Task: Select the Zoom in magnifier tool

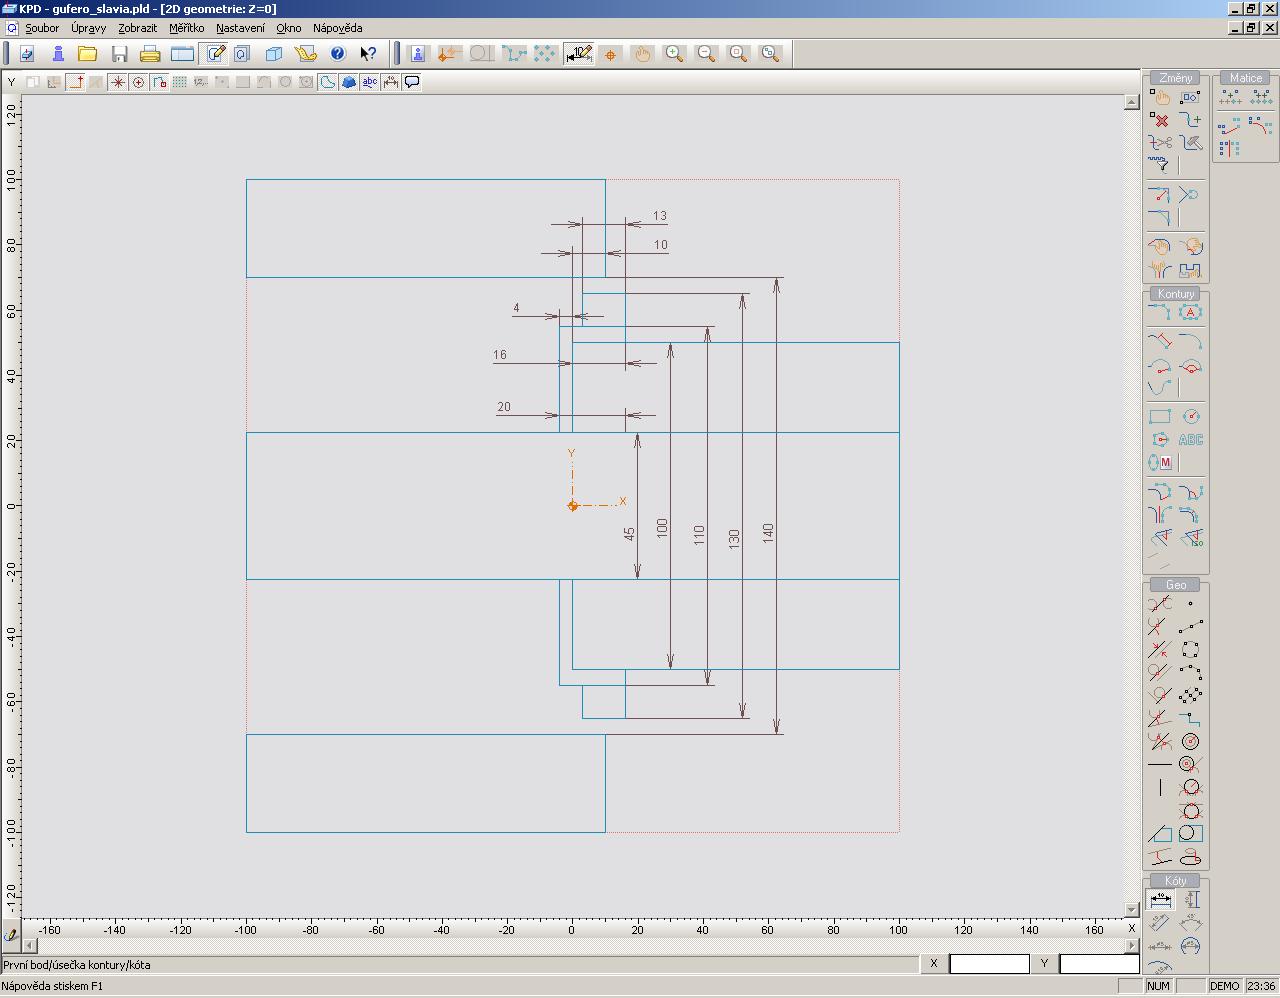Action: [x=675, y=54]
